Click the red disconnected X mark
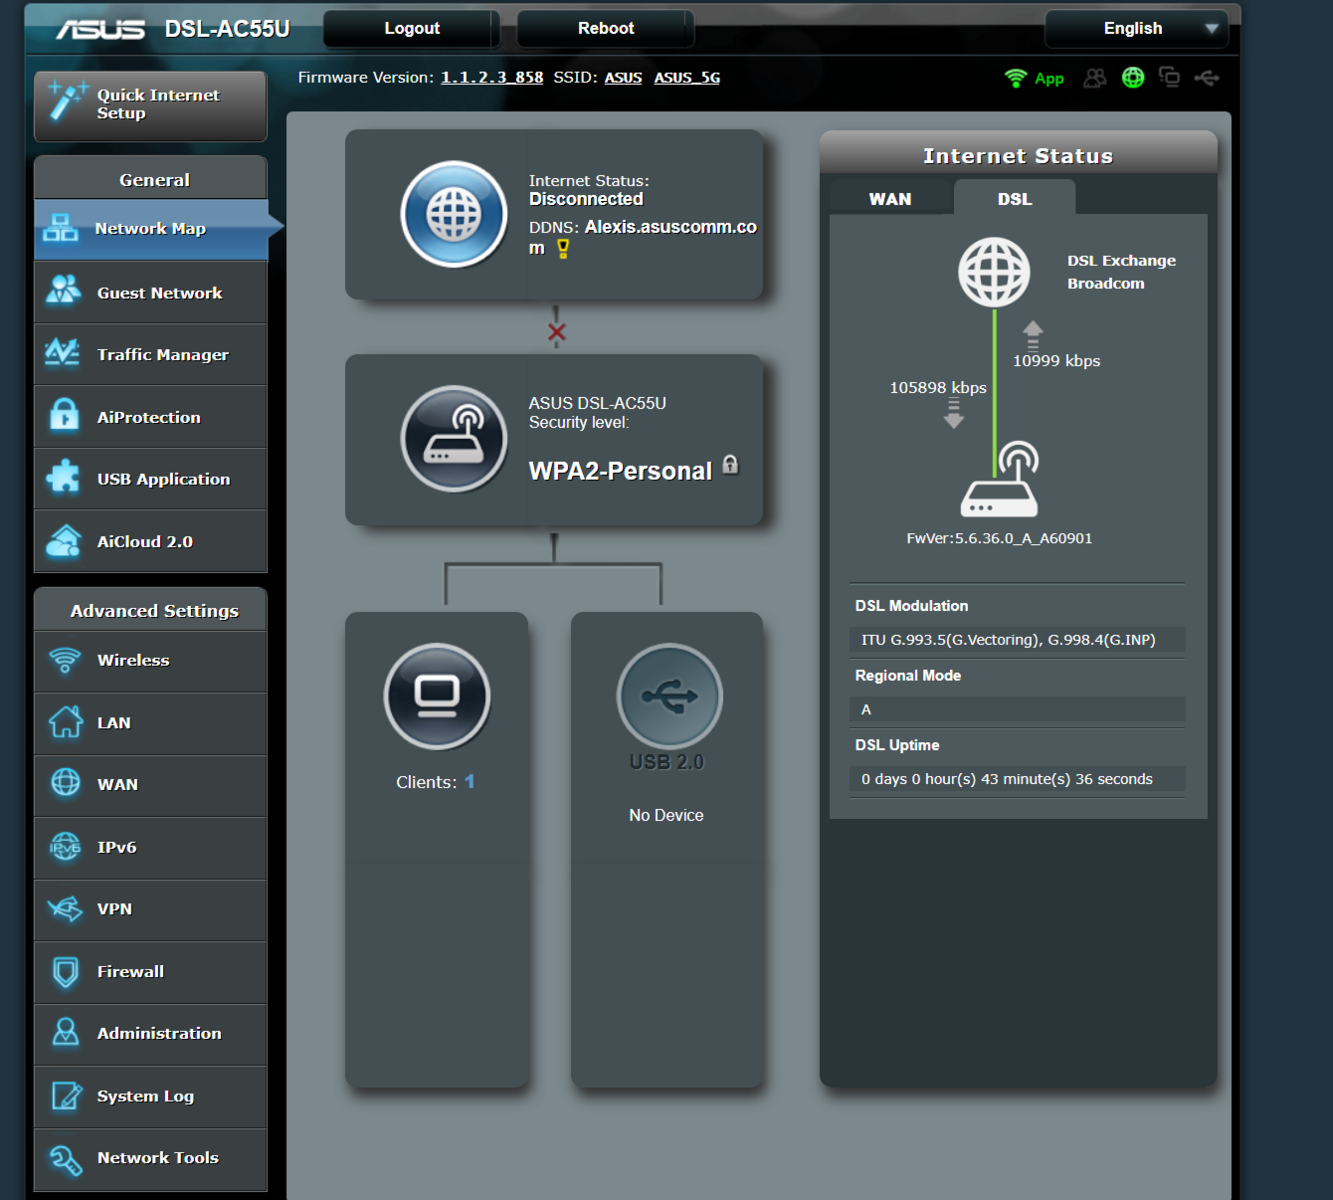 (x=557, y=332)
